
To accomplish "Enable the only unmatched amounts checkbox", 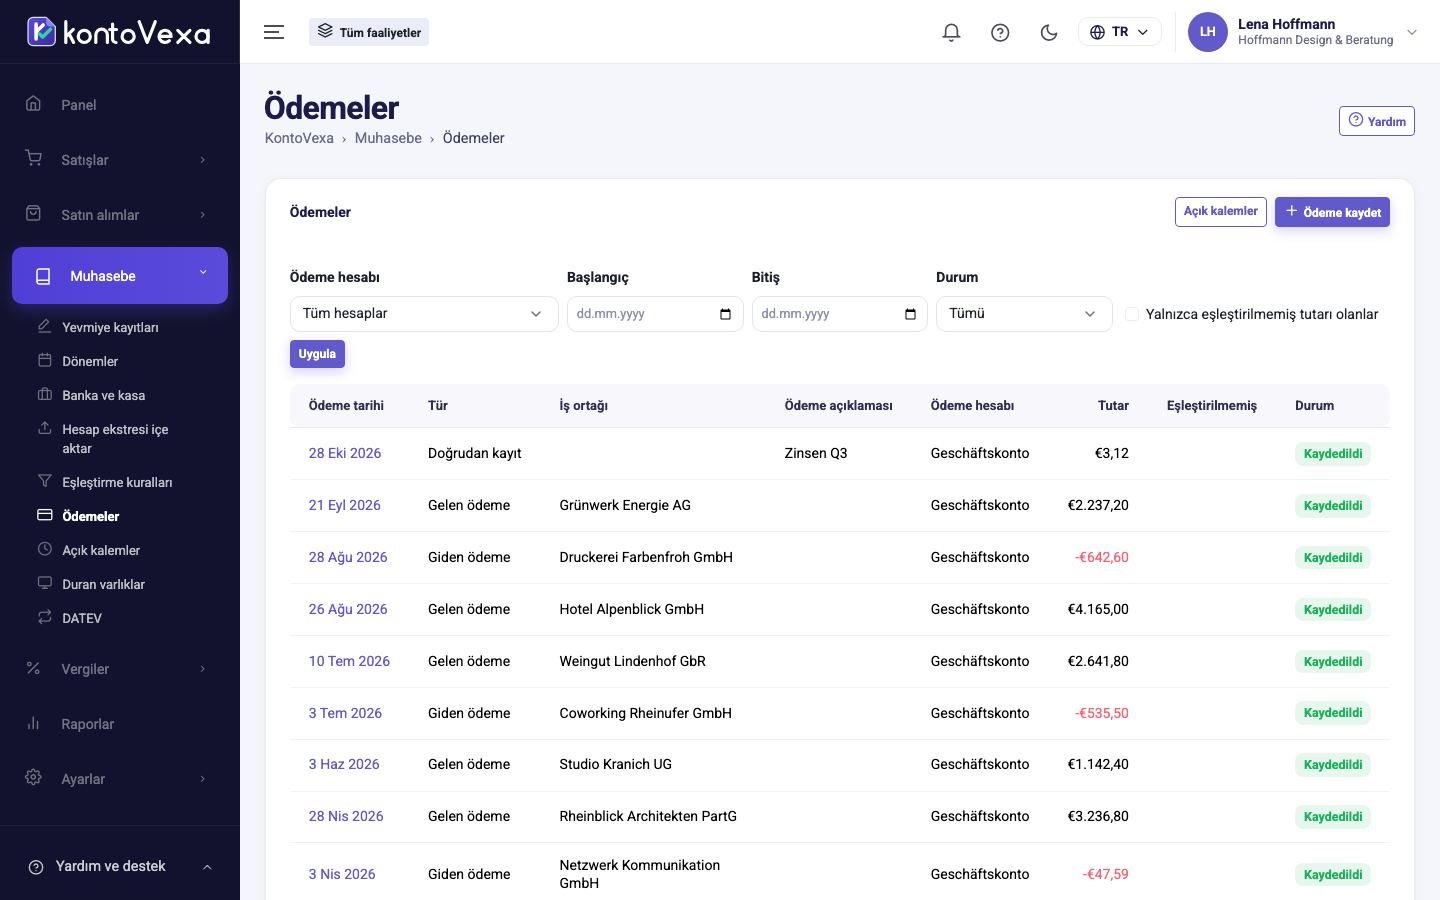I will pyautogui.click(x=1132, y=314).
